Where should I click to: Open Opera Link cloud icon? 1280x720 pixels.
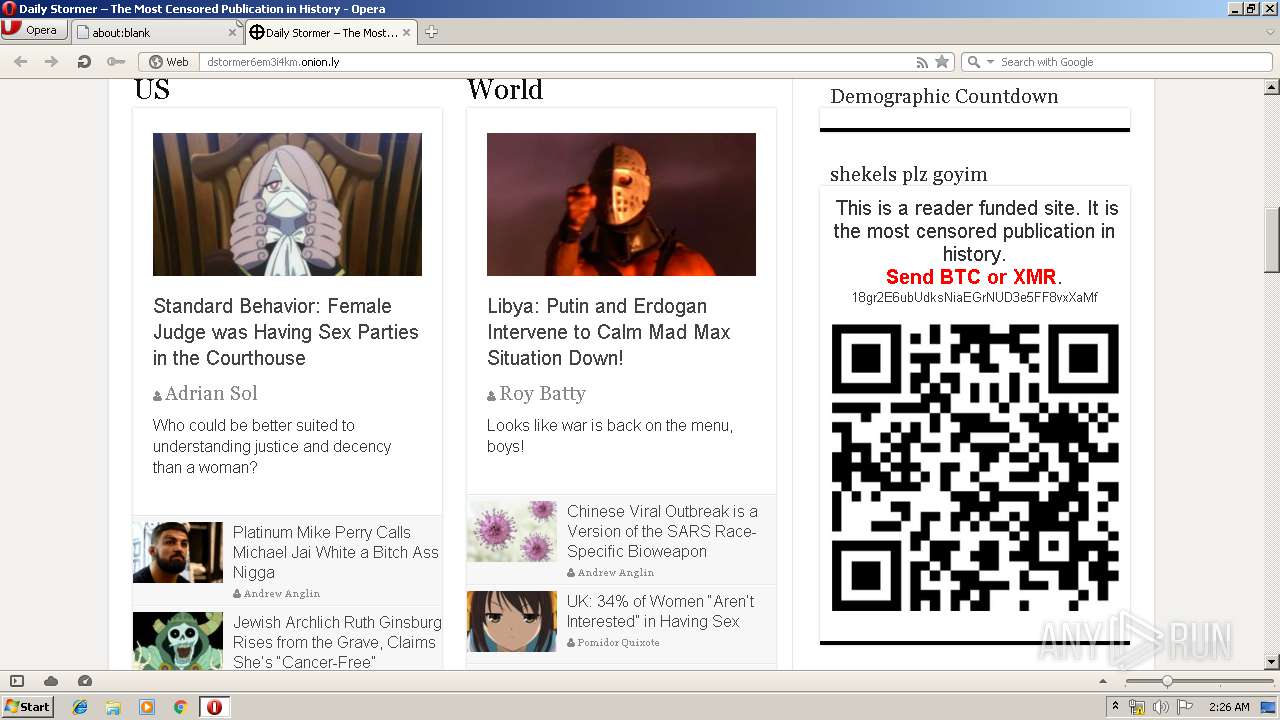(x=51, y=681)
